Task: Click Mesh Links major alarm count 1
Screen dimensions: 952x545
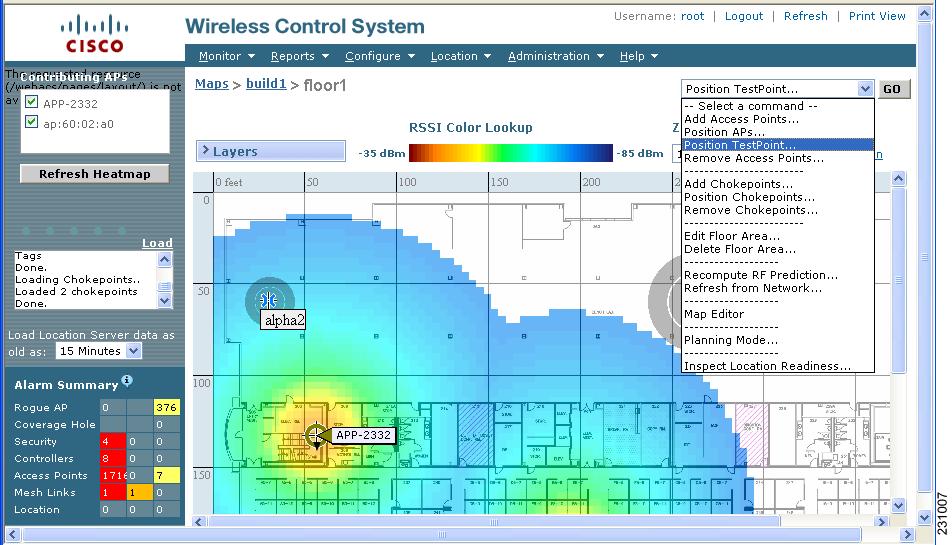Action: point(140,492)
